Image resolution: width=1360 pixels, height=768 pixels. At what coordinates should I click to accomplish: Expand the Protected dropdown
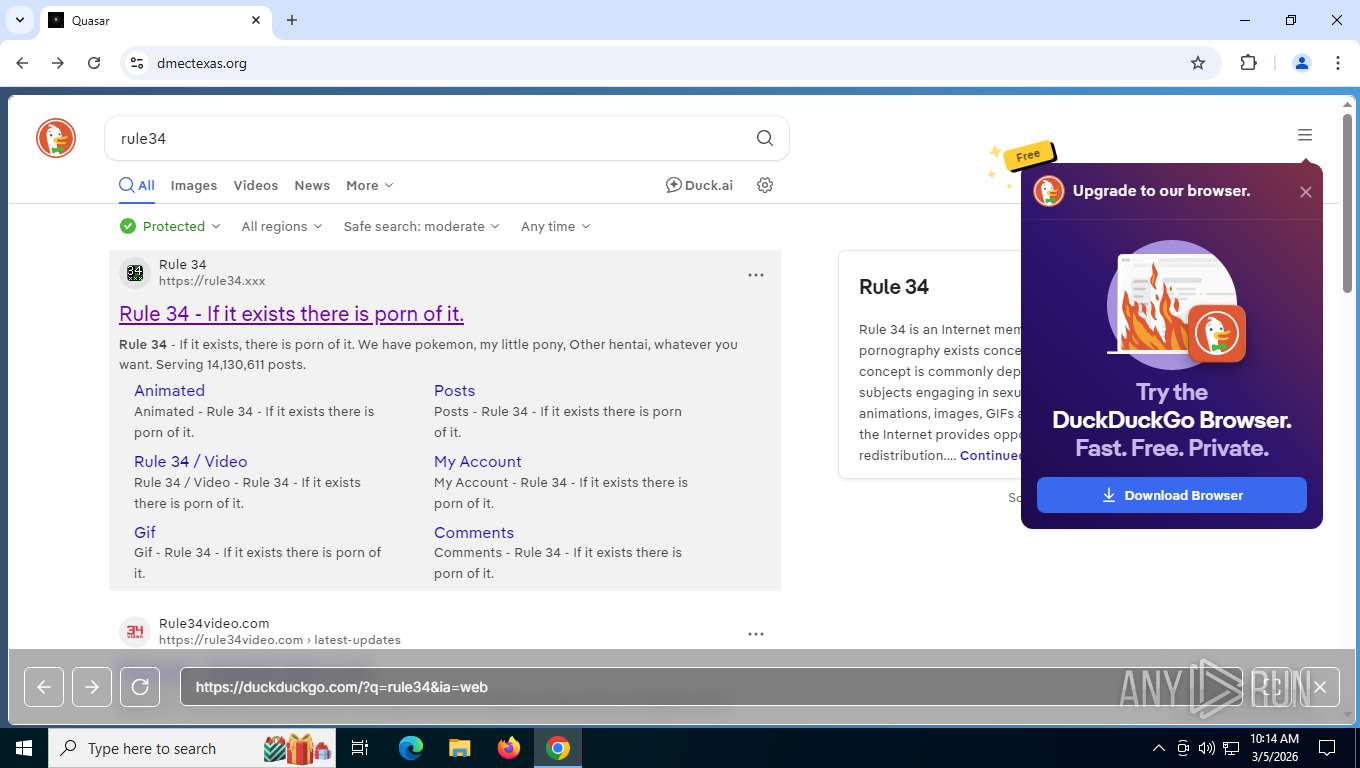click(x=170, y=226)
